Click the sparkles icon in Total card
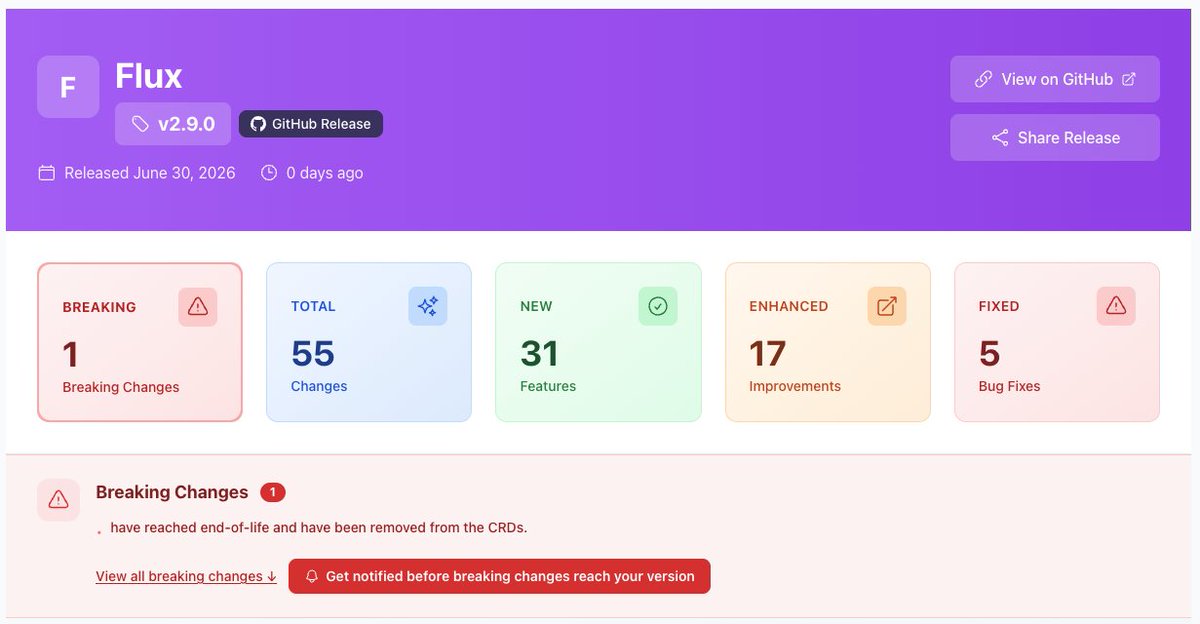The width and height of the screenshot is (1200, 624). [x=428, y=306]
